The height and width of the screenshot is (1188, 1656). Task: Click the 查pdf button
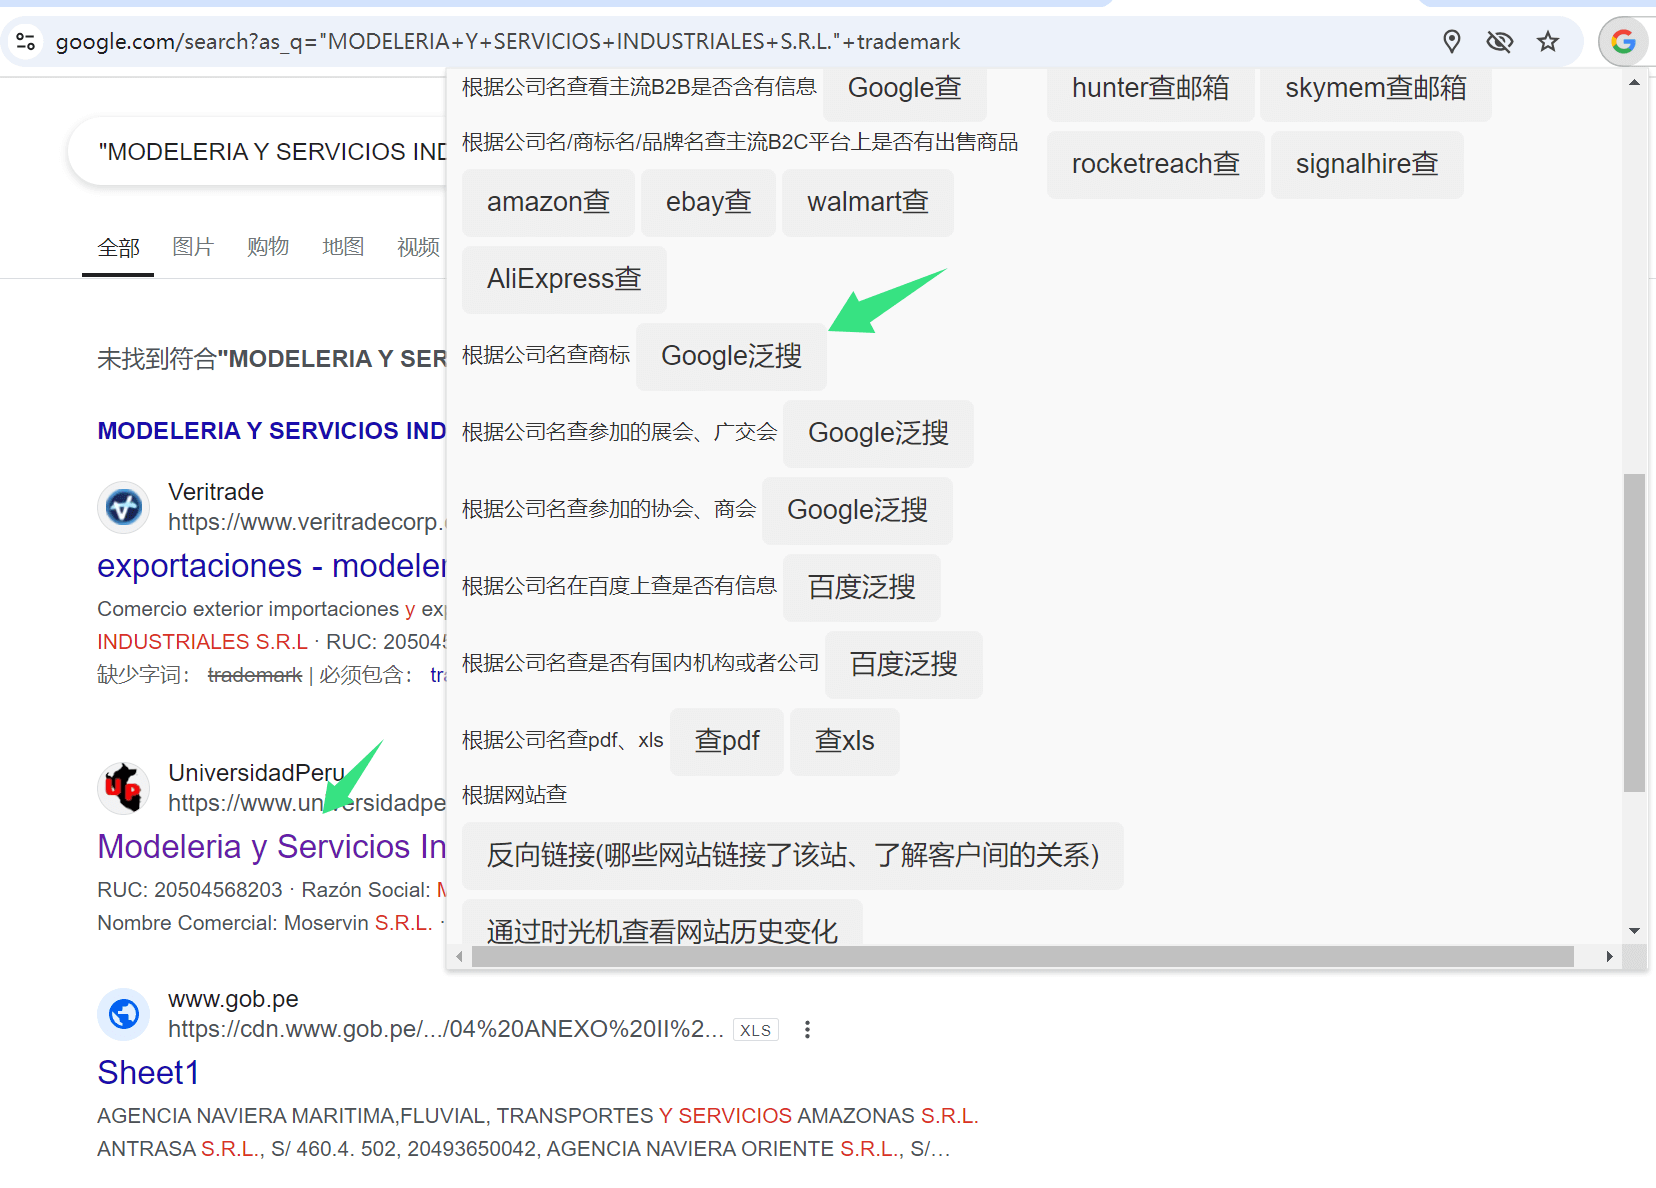727,741
